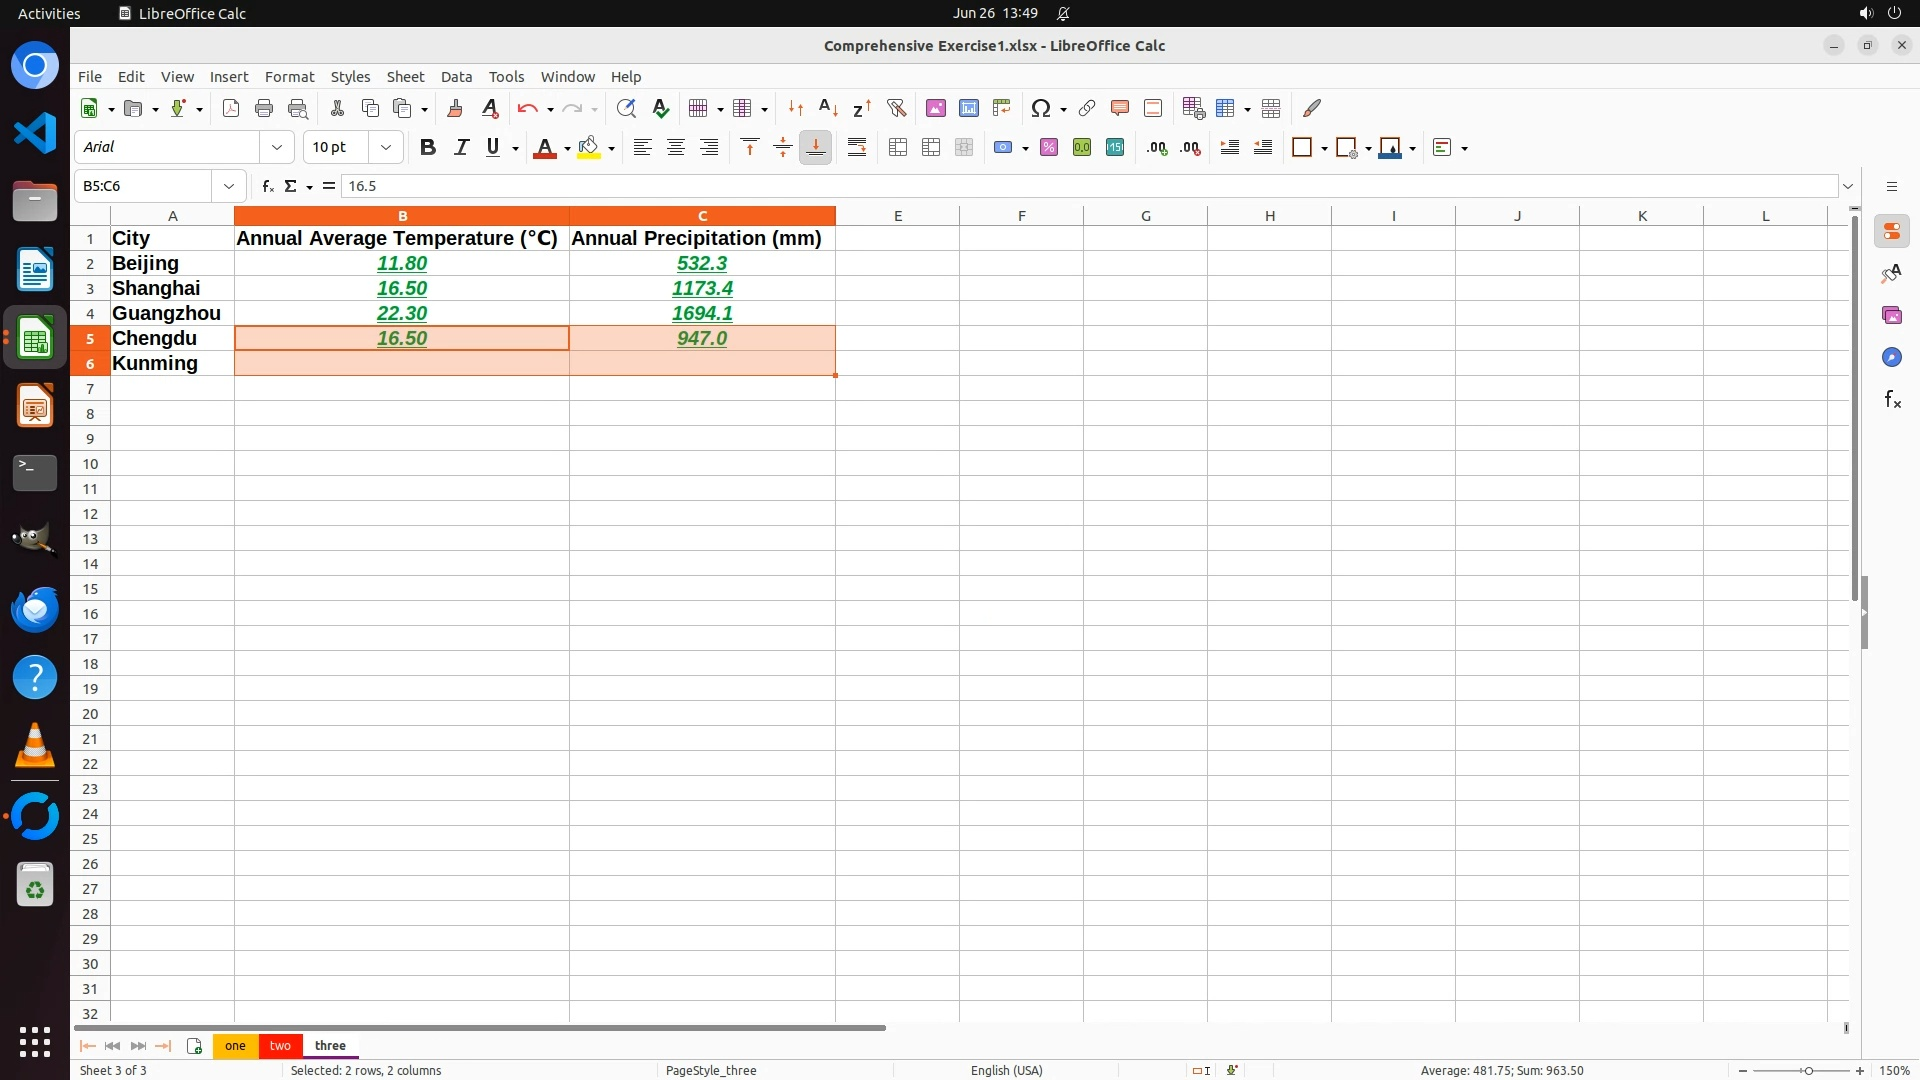1920x1080 pixels.
Task: Switch to the sheet tab named two
Action: [x=280, y=1045]
